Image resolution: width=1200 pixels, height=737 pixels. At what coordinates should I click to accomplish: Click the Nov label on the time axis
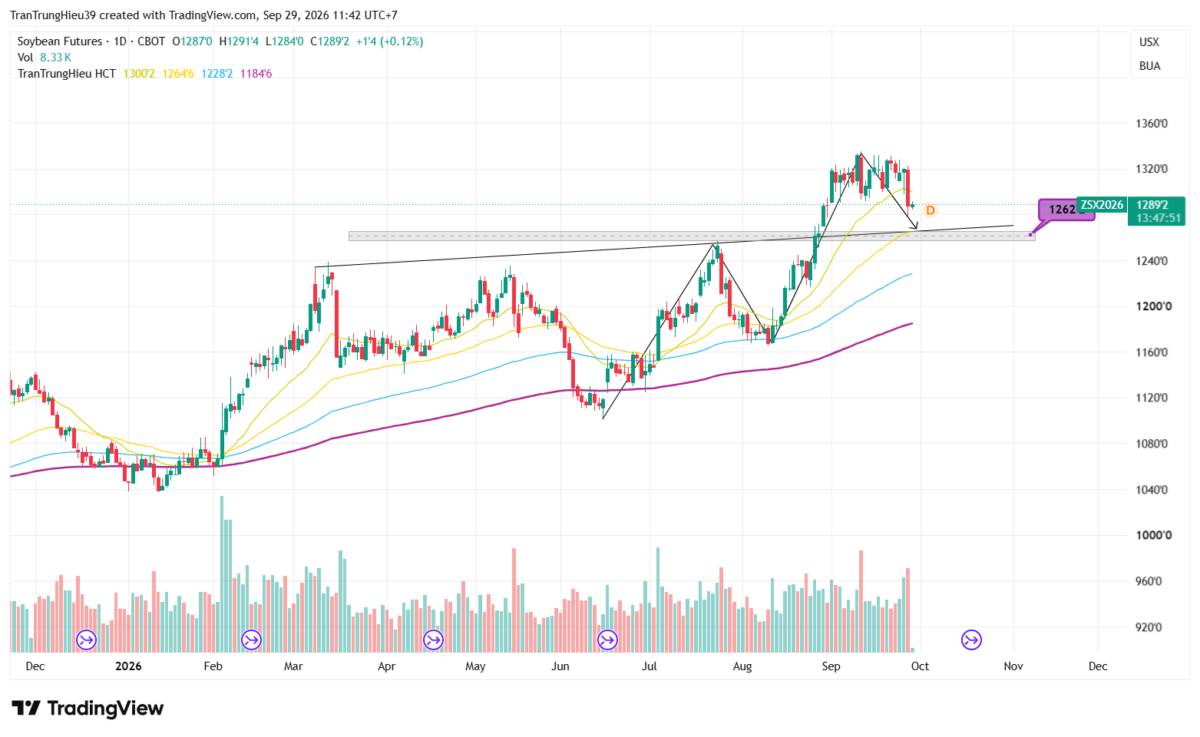coord(1013,666)
